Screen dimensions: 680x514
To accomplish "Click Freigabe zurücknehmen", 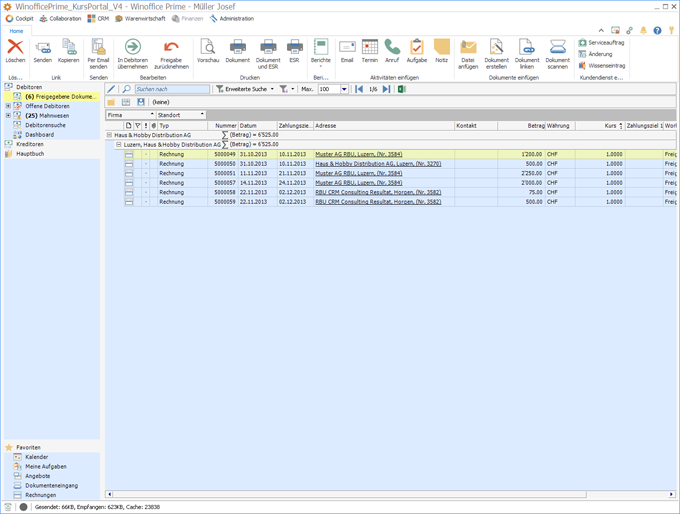I will (x=171, y=54).
